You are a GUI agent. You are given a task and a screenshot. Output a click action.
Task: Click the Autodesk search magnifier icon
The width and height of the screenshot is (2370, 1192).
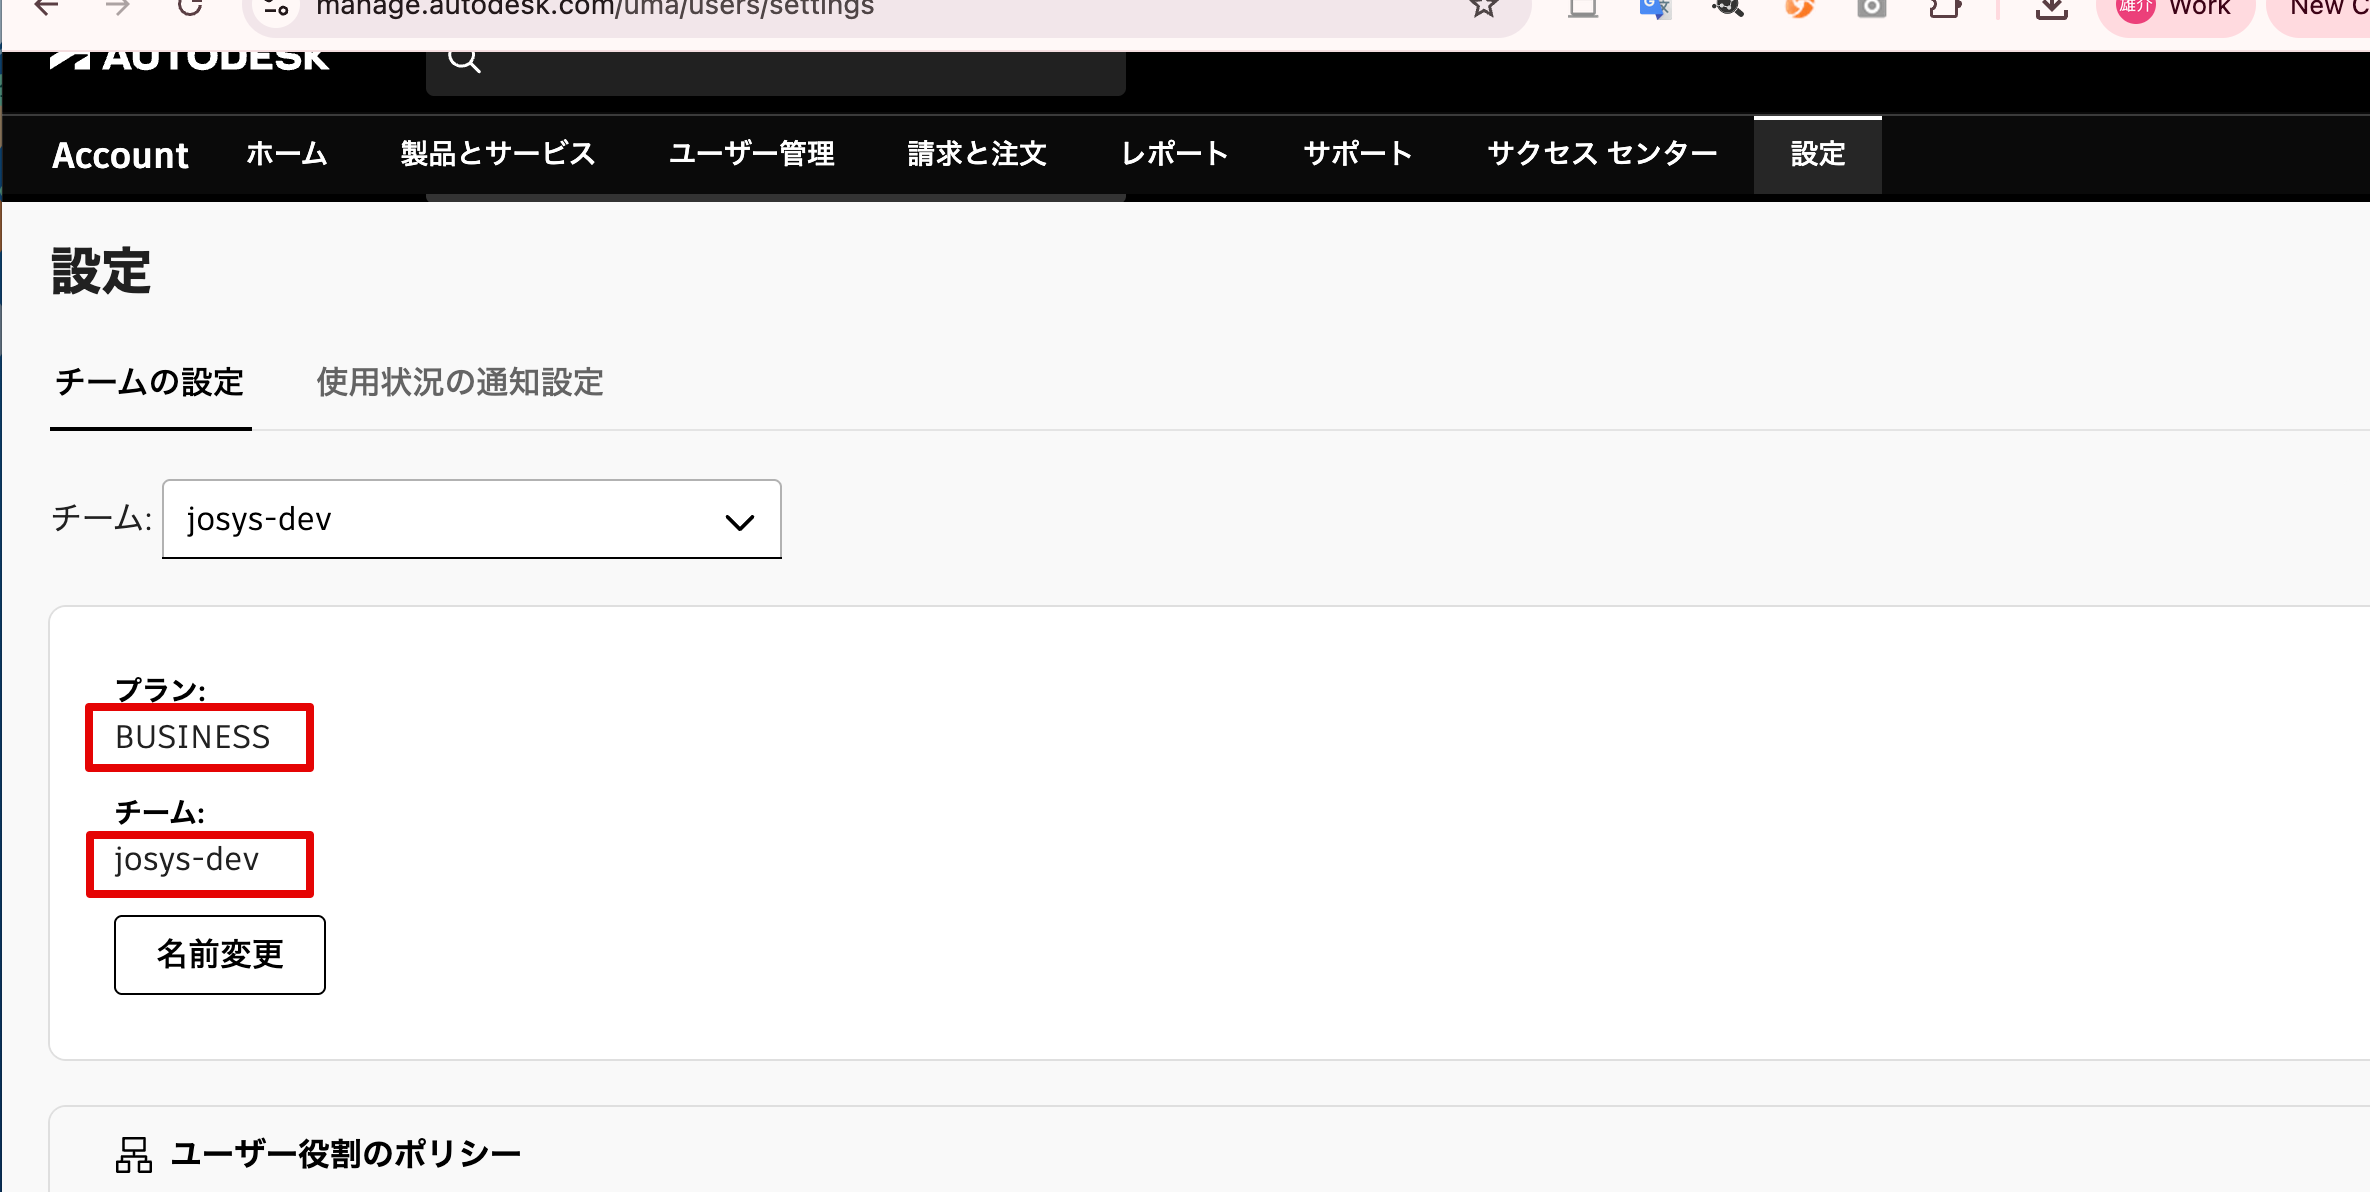(464, 61)
